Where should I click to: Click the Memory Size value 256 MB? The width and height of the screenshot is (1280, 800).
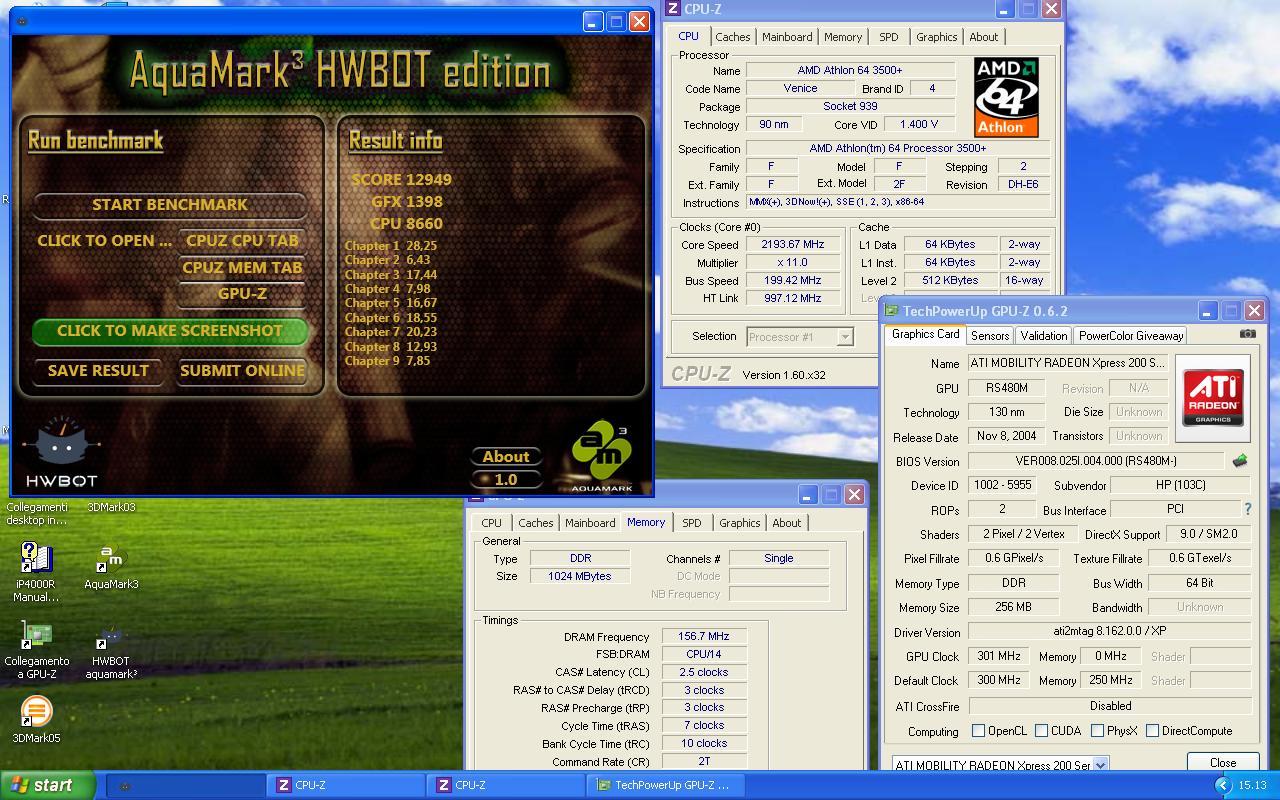[1012, 607]
